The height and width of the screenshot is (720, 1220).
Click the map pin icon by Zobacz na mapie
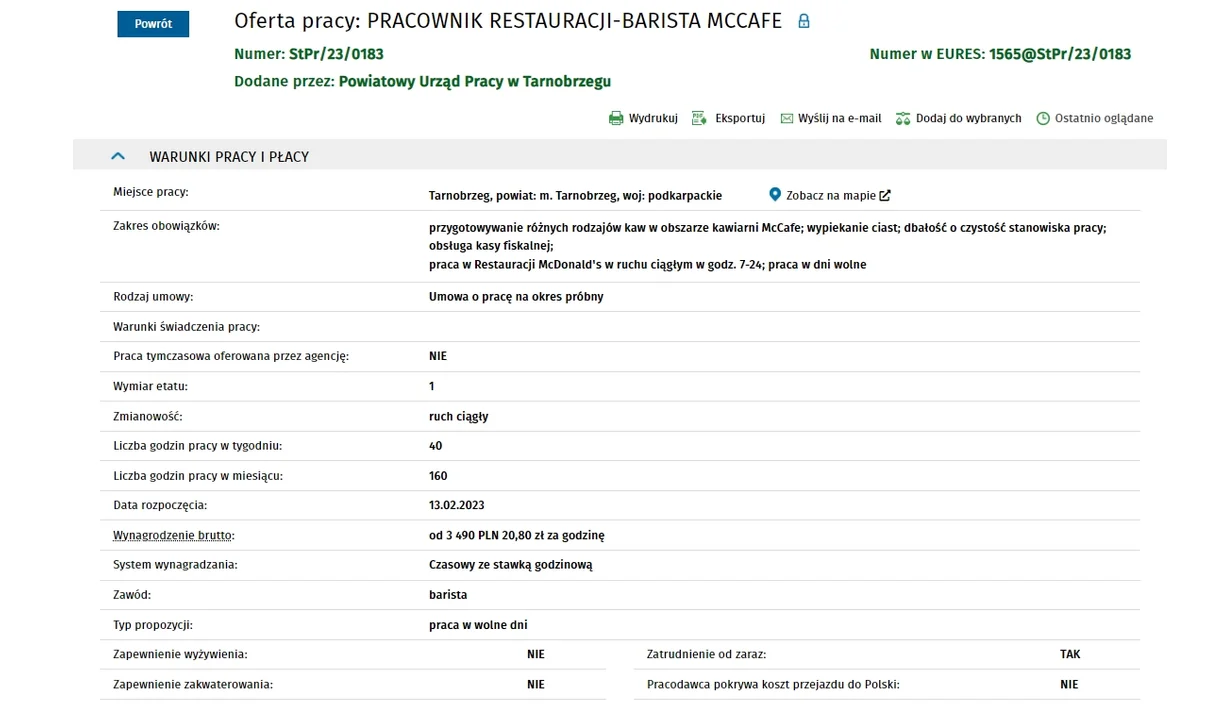point(775,195)
